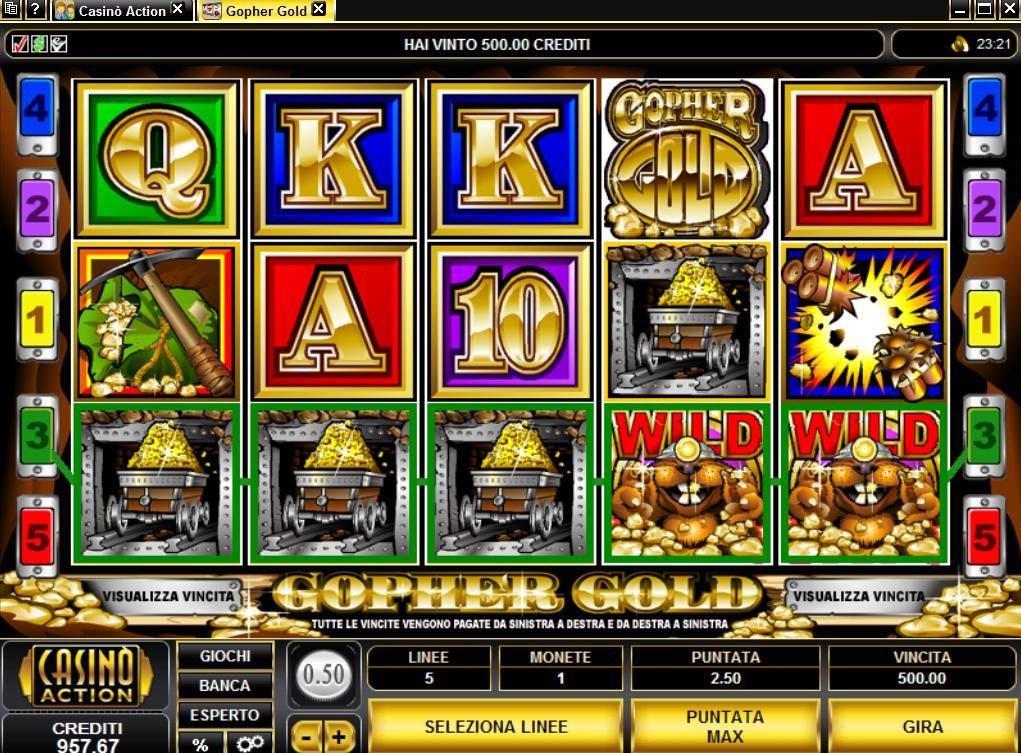
Task: Decrease coin size with minus button
Action: (x=306, y=737)
